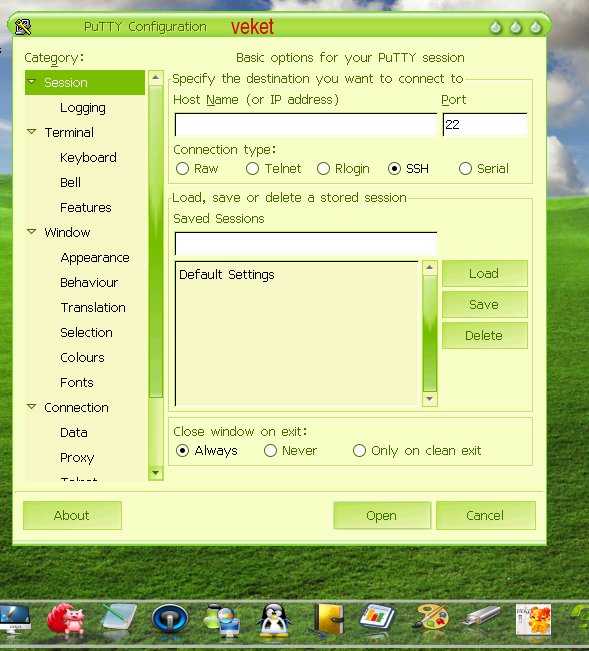Screen dimensions: 589x651
Task: Select the Raw connection type
Action: coord(182,169)
